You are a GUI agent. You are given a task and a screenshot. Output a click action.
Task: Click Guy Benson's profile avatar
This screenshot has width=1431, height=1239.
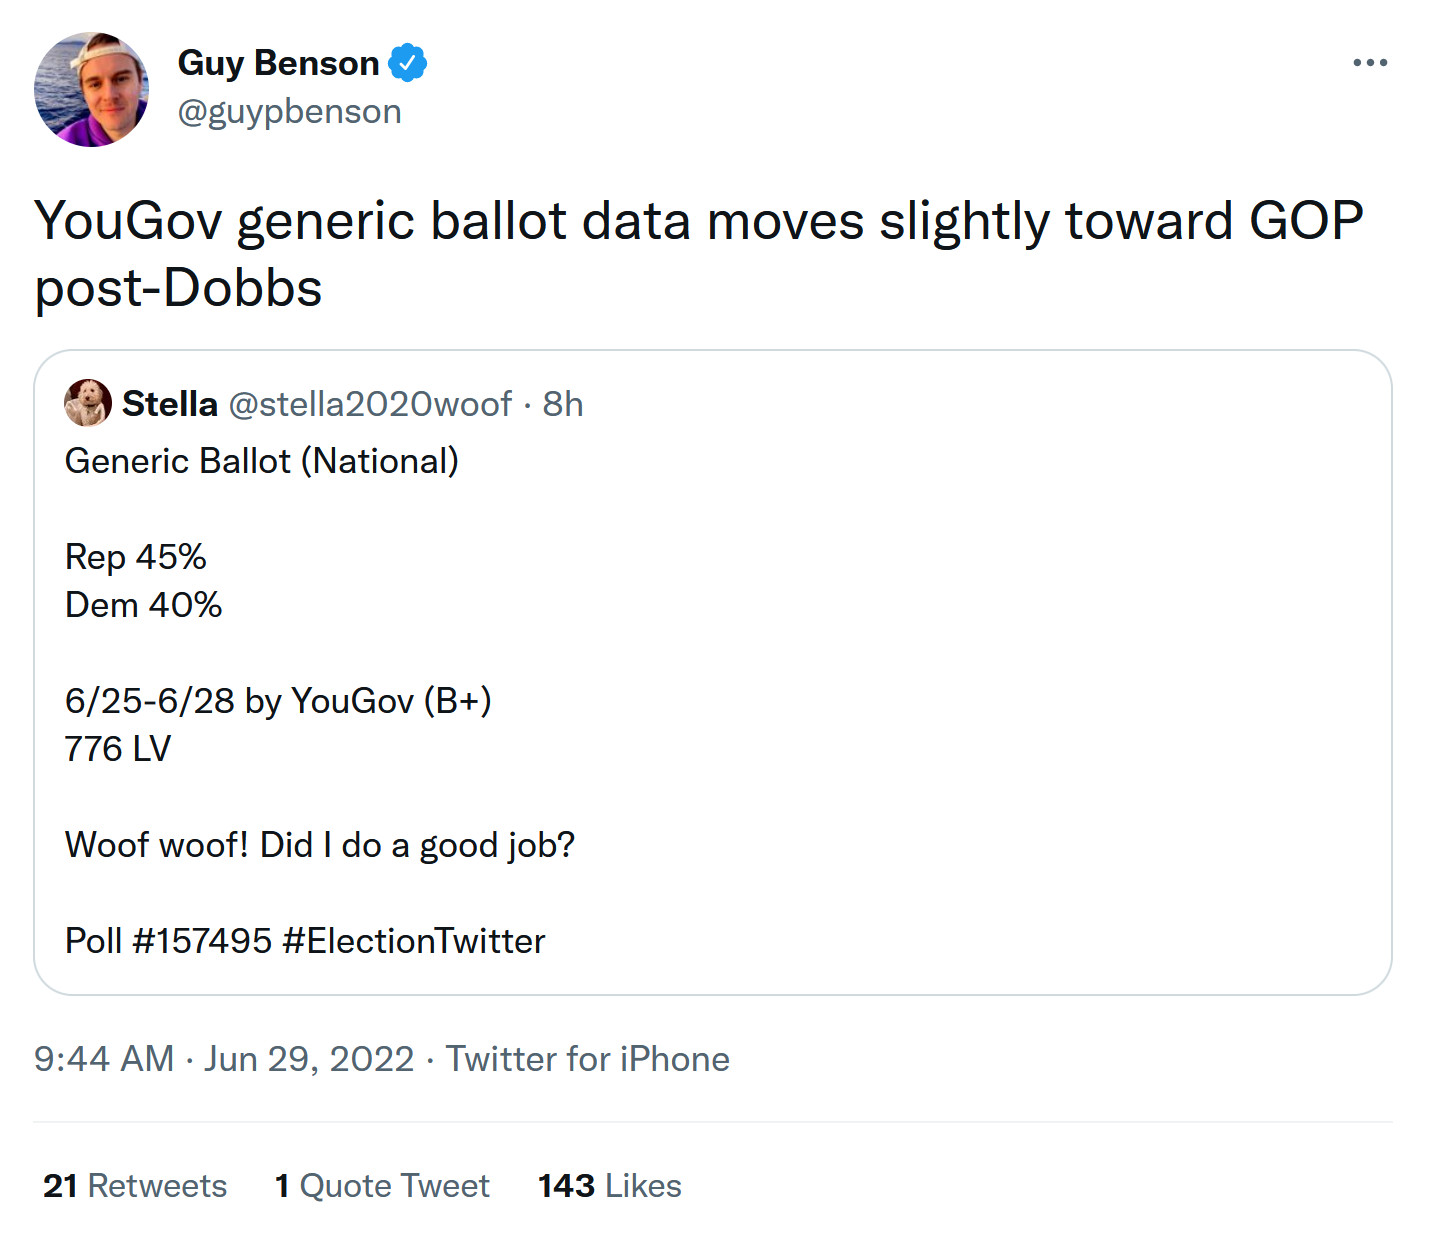[x=91, y=90]
